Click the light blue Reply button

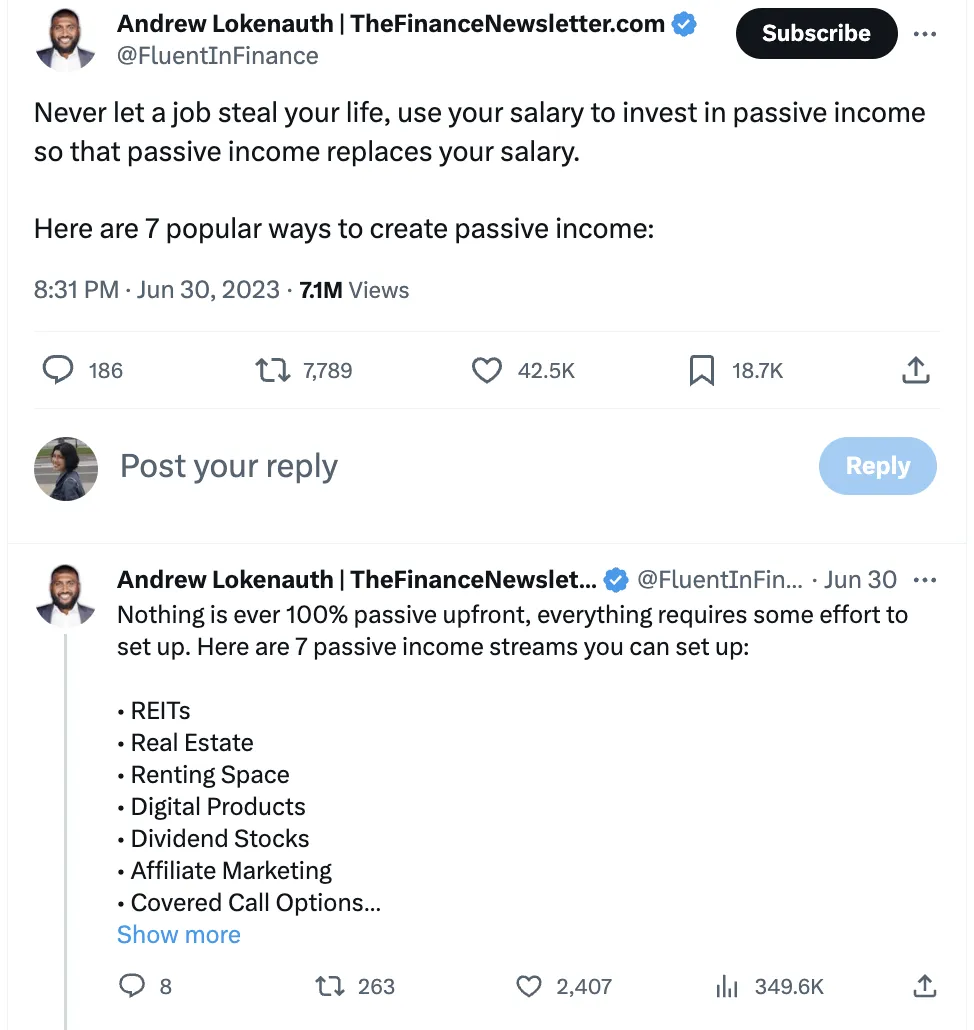click(877, 466)
